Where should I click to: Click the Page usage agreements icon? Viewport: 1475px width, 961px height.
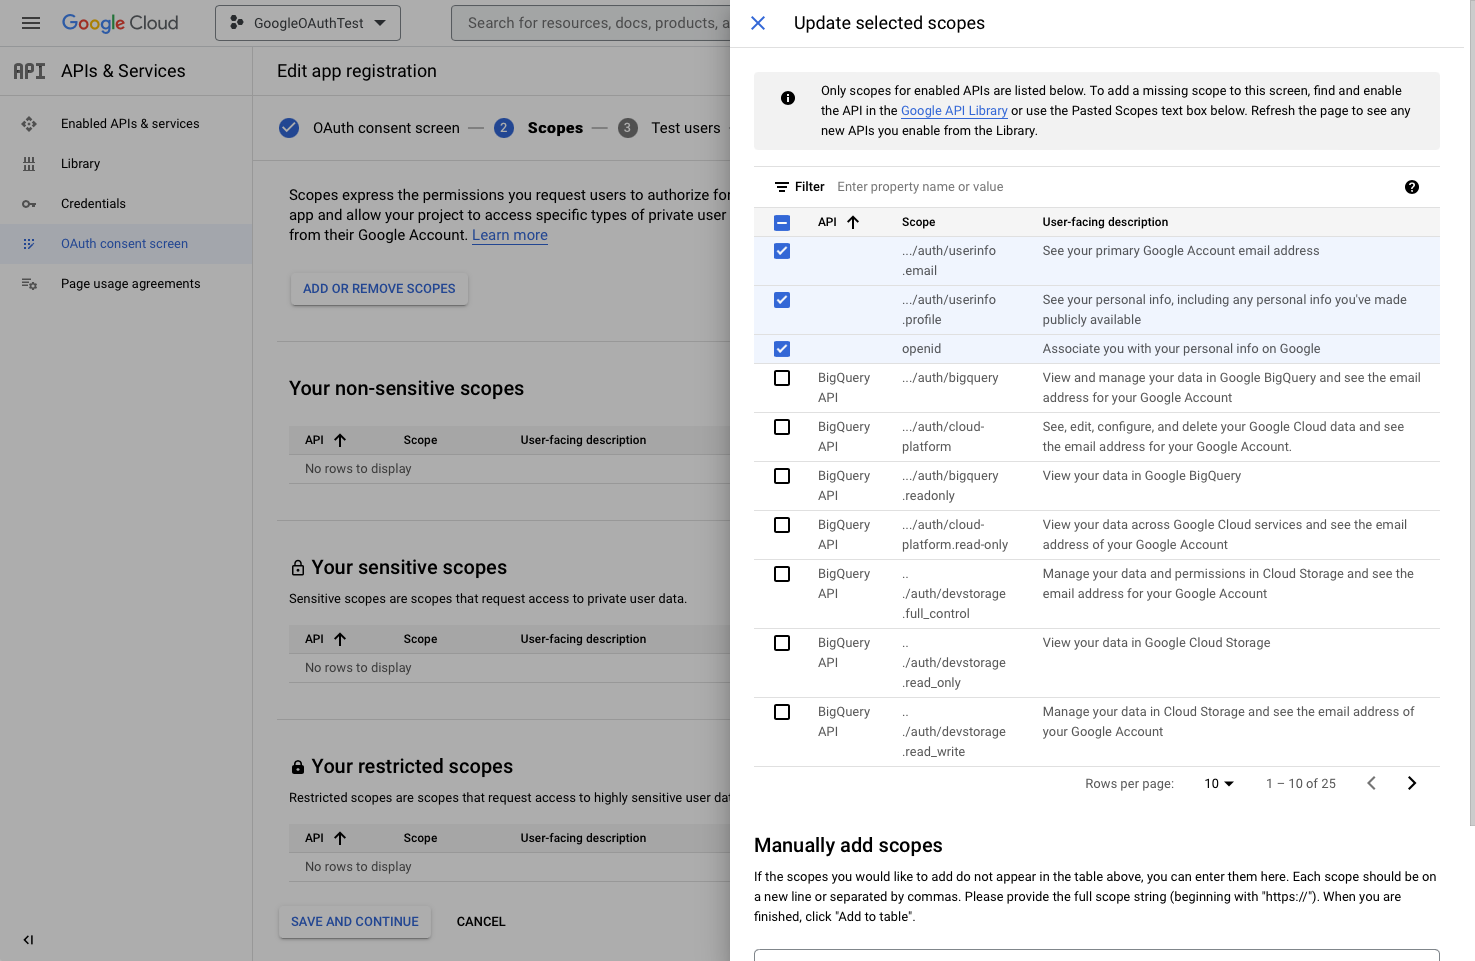[29, 284]
